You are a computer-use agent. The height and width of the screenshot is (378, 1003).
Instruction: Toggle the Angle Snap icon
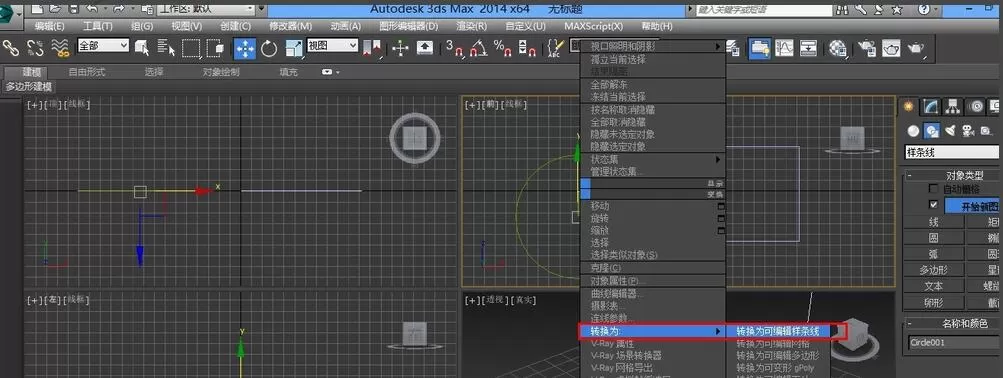(x=478, y=48)
